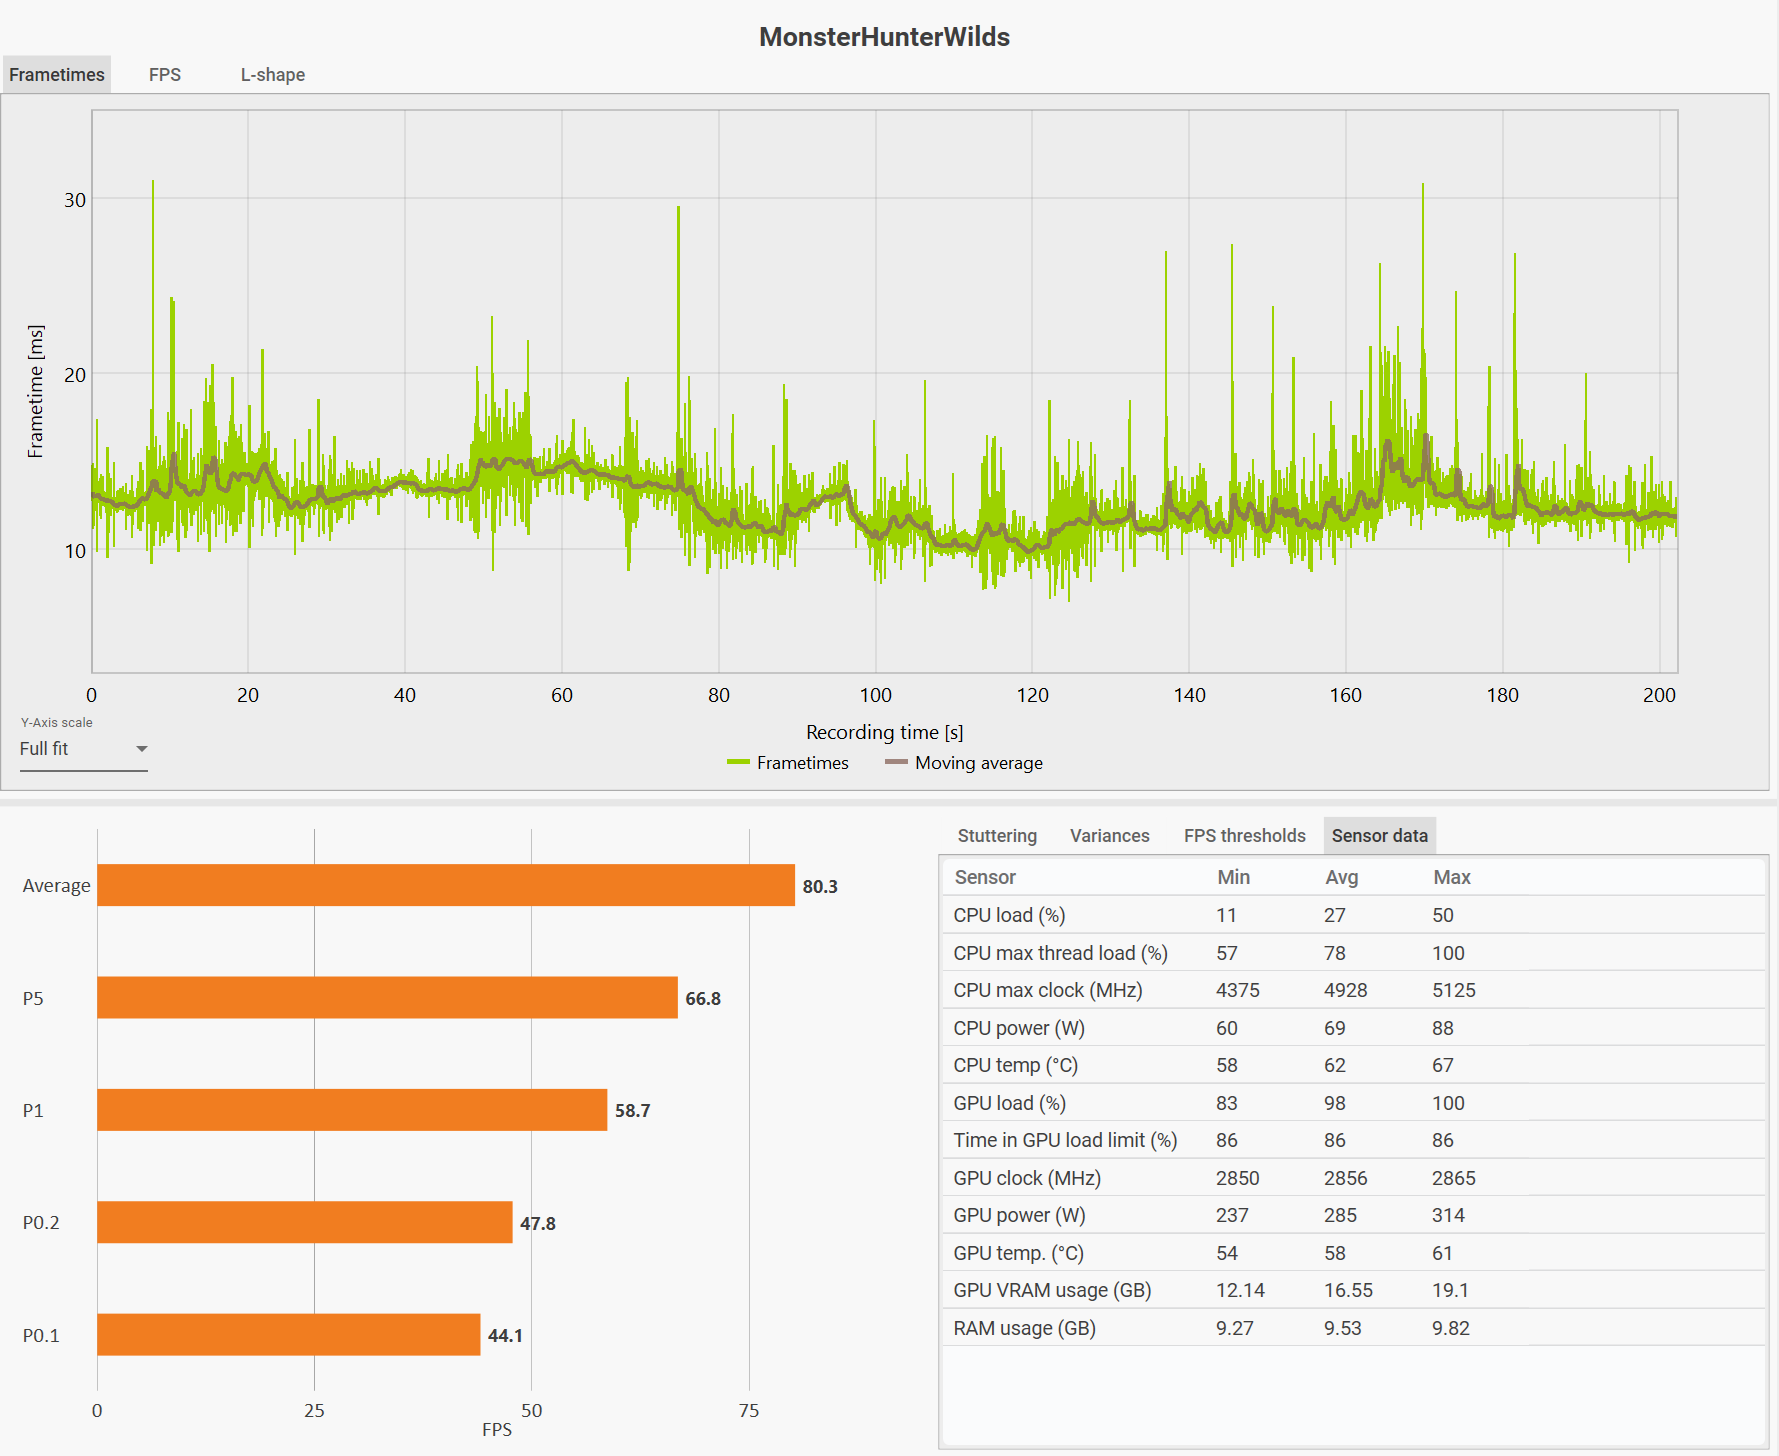Click the P5 orange bar

(387, 997)
